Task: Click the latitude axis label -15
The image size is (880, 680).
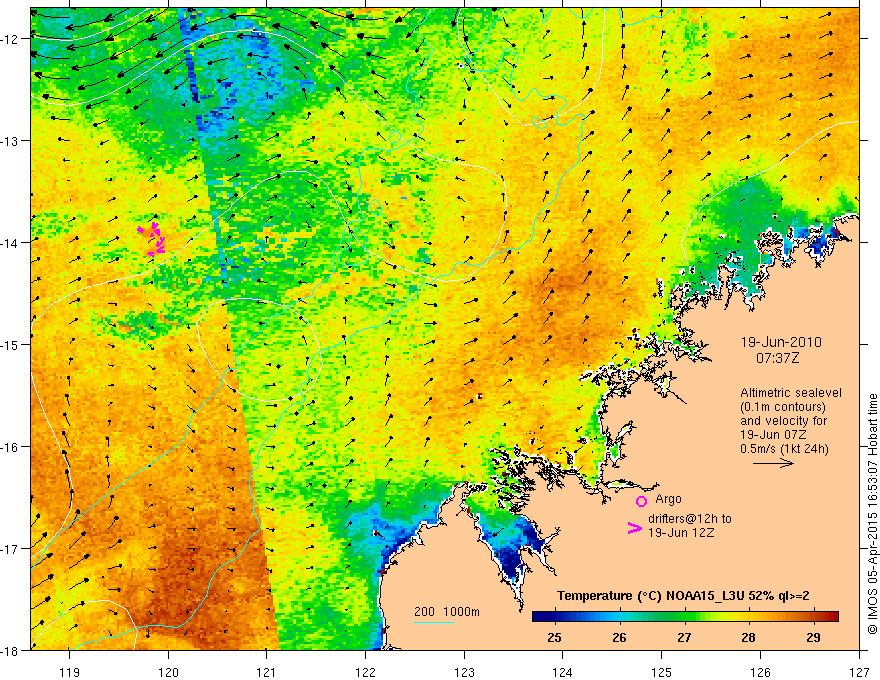Action: click(11, 344)
